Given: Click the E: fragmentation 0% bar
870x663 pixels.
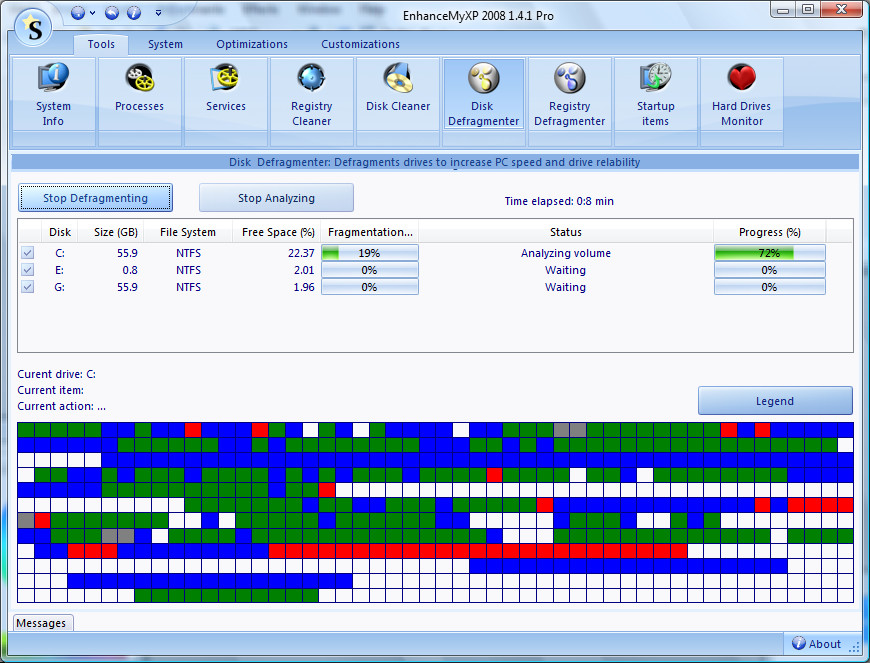Looking at the screenshot, I should tap(370, 270).
